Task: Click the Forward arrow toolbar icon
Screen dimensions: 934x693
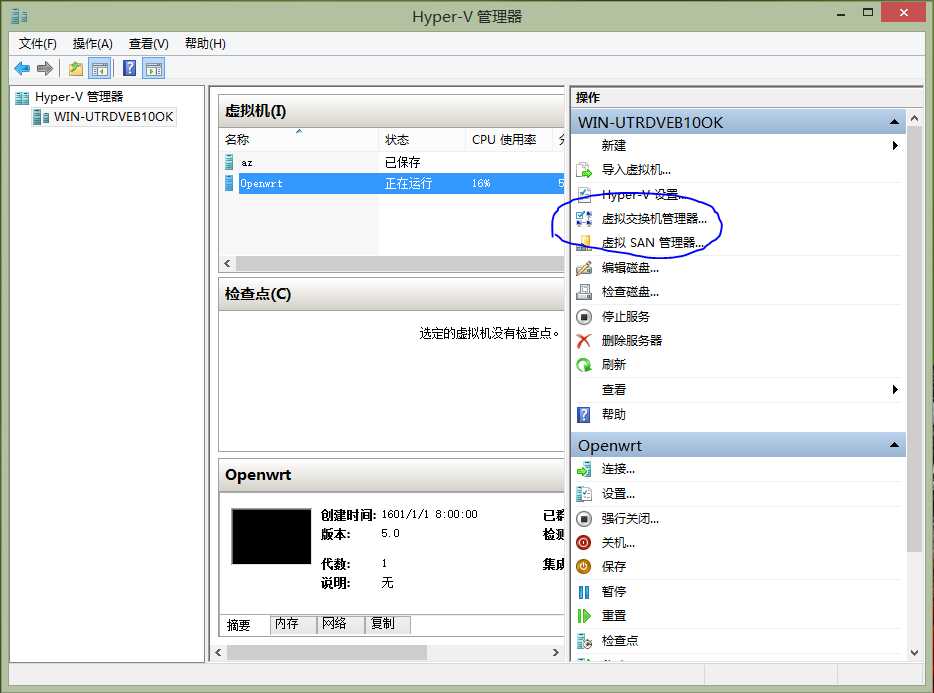Action: (x=45, y=69)
